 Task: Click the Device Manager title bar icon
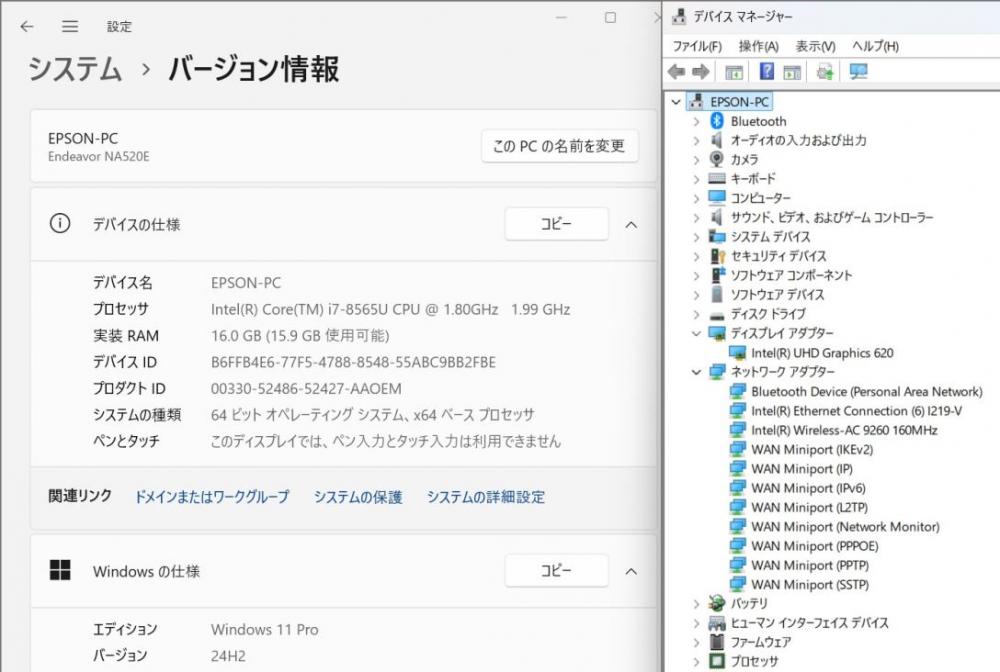(x=679, y=17)
